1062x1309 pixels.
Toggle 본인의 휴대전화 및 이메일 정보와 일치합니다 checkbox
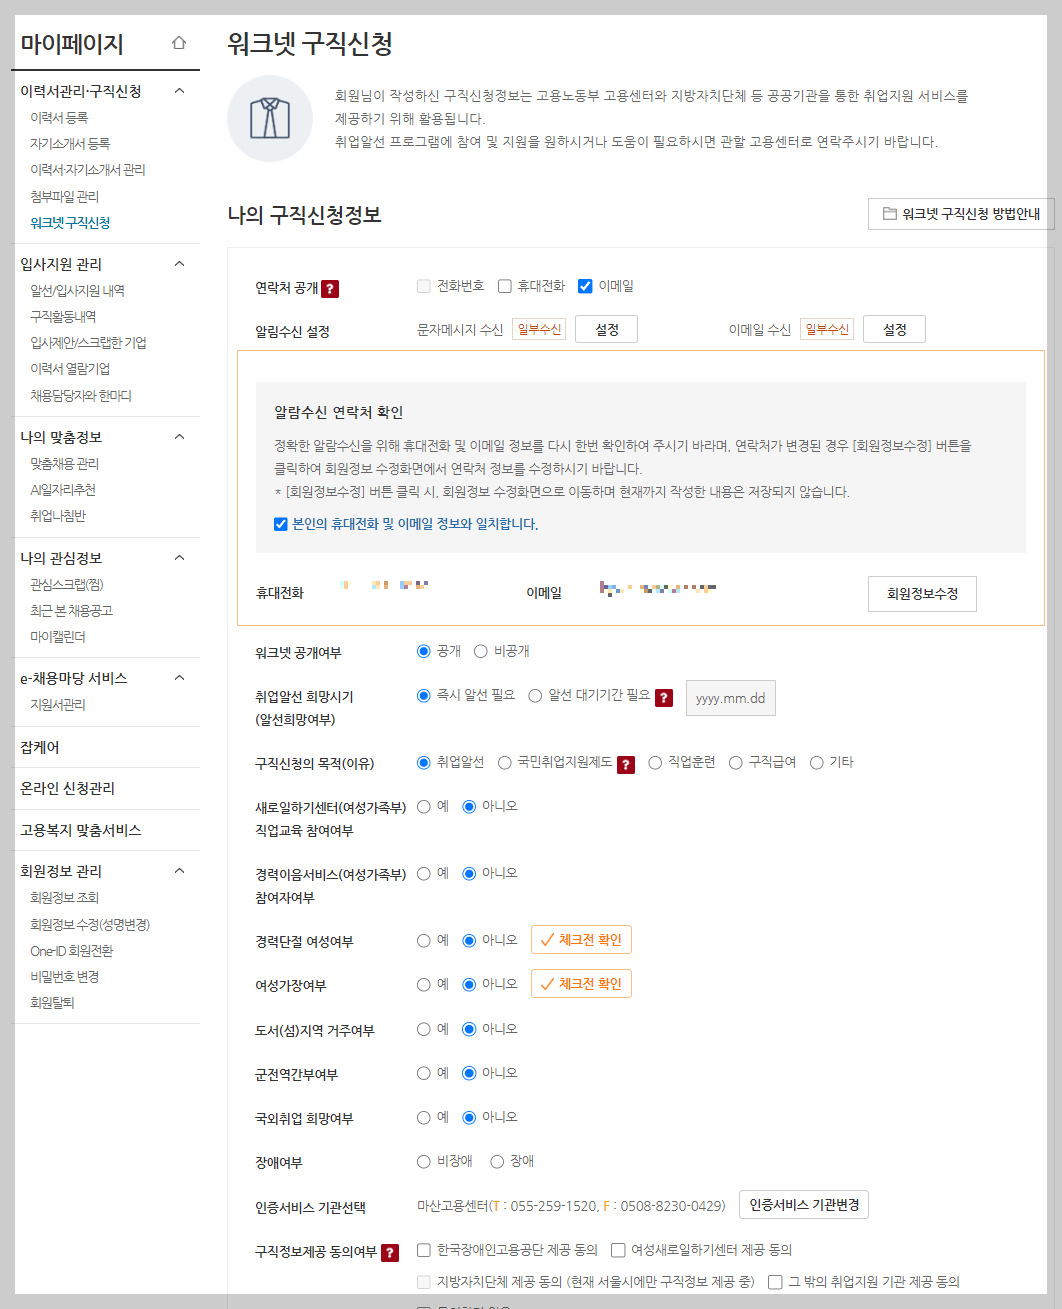pos(281,524)
